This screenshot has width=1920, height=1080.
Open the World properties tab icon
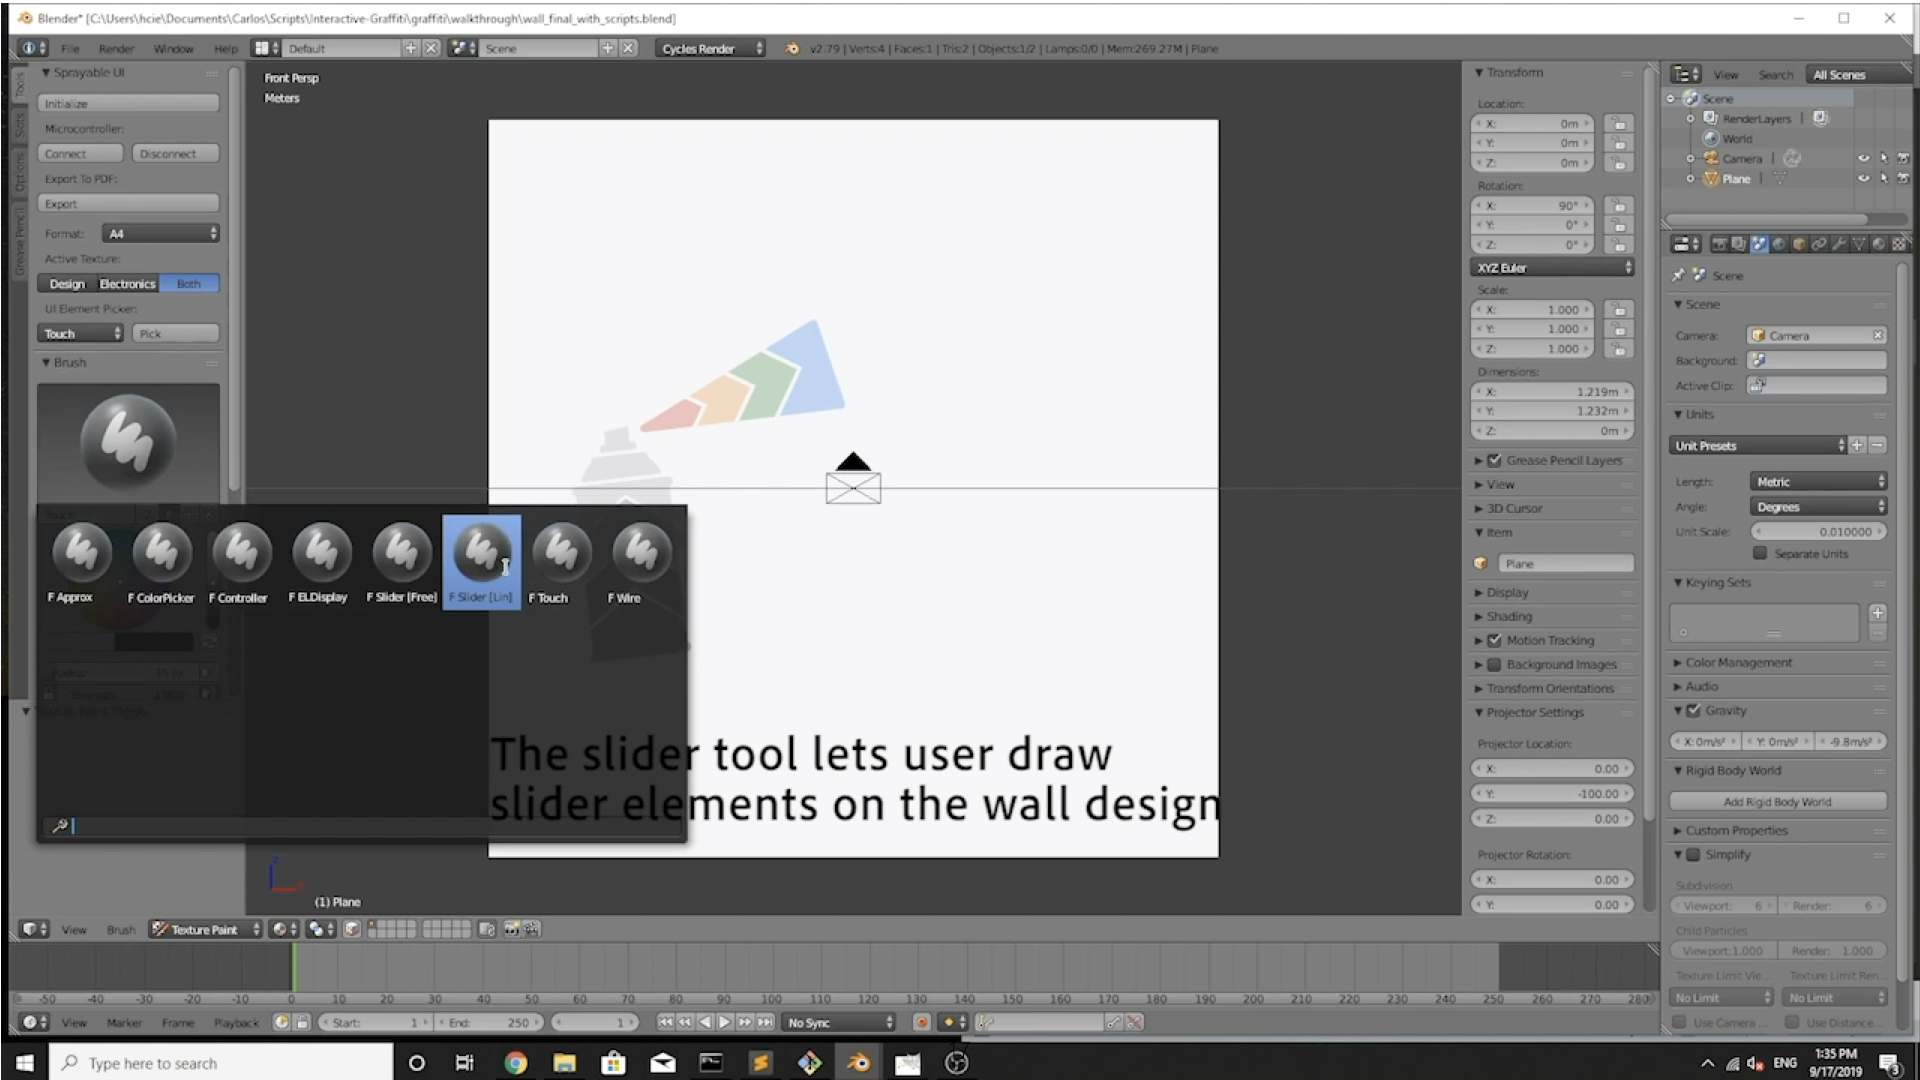[x=1779, y=244]
